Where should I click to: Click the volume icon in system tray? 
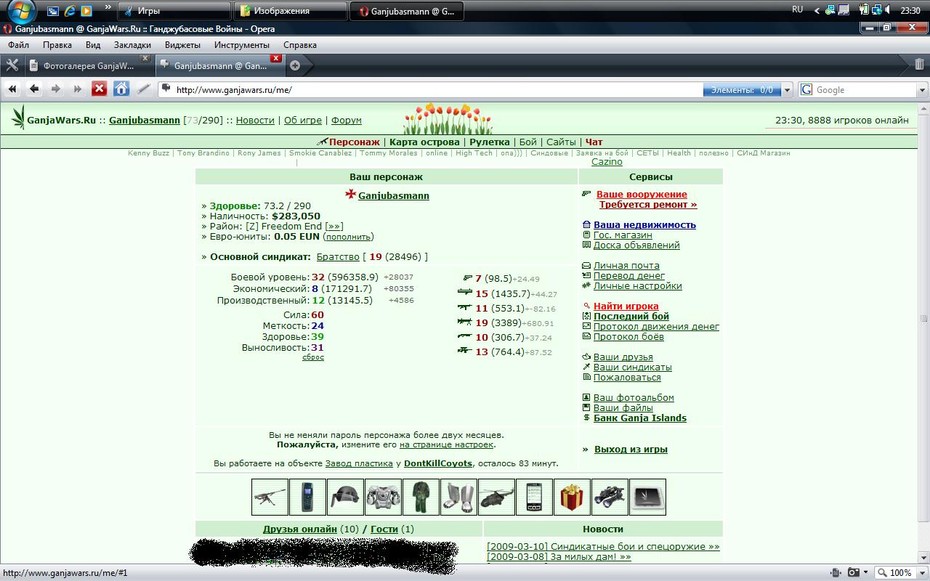click(888, 10)
